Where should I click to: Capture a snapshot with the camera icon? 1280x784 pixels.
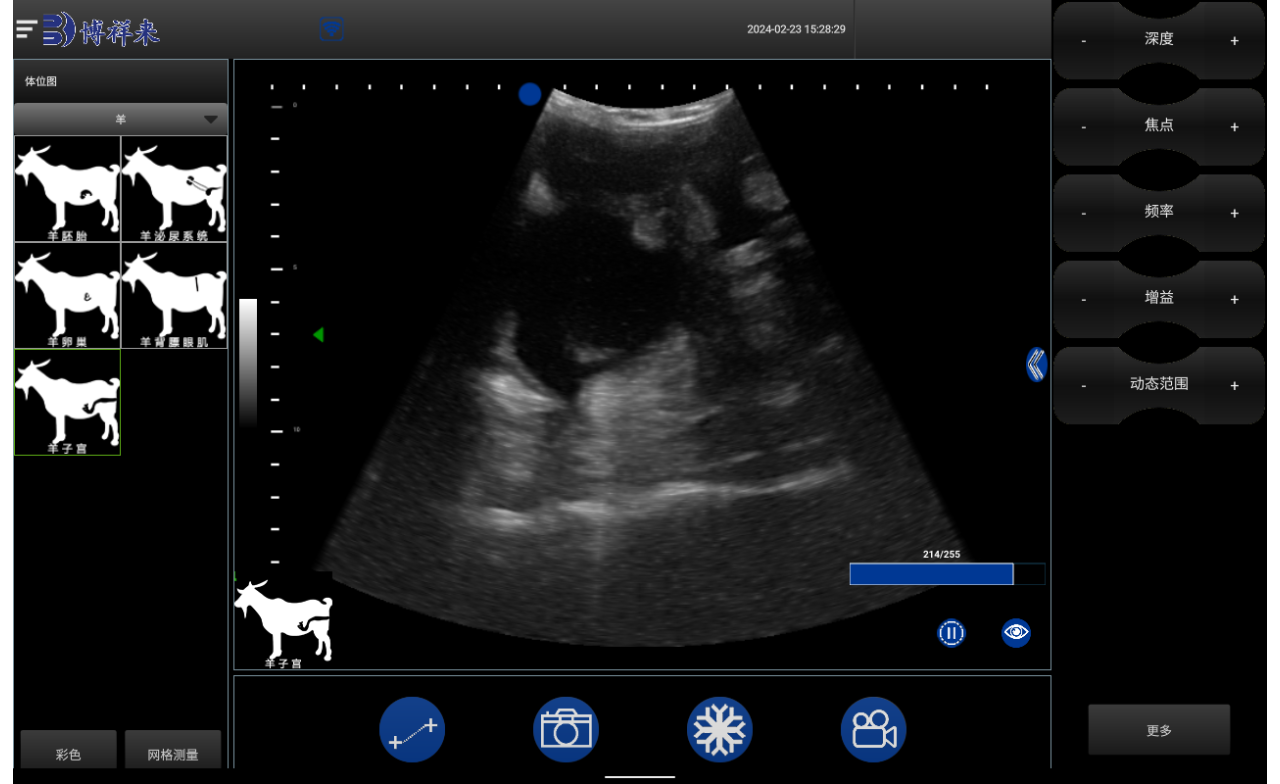(x=566, y=730)
